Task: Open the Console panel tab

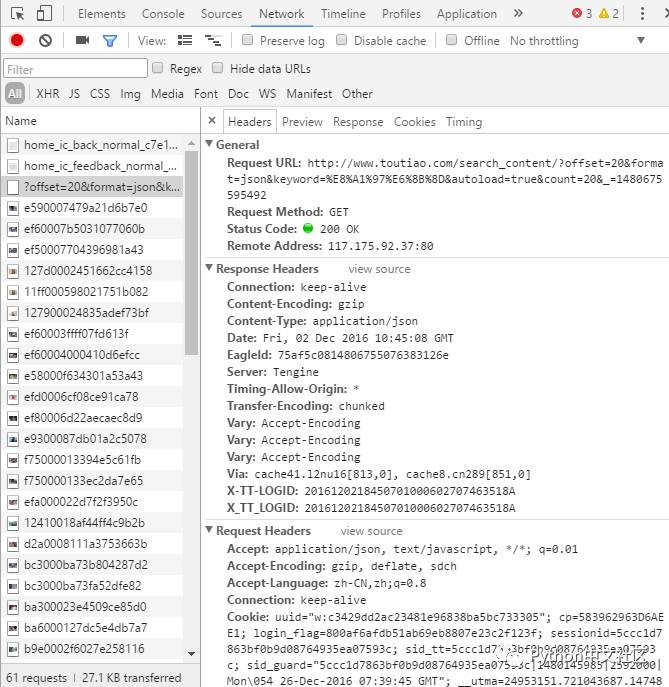Action: (163, 14)
